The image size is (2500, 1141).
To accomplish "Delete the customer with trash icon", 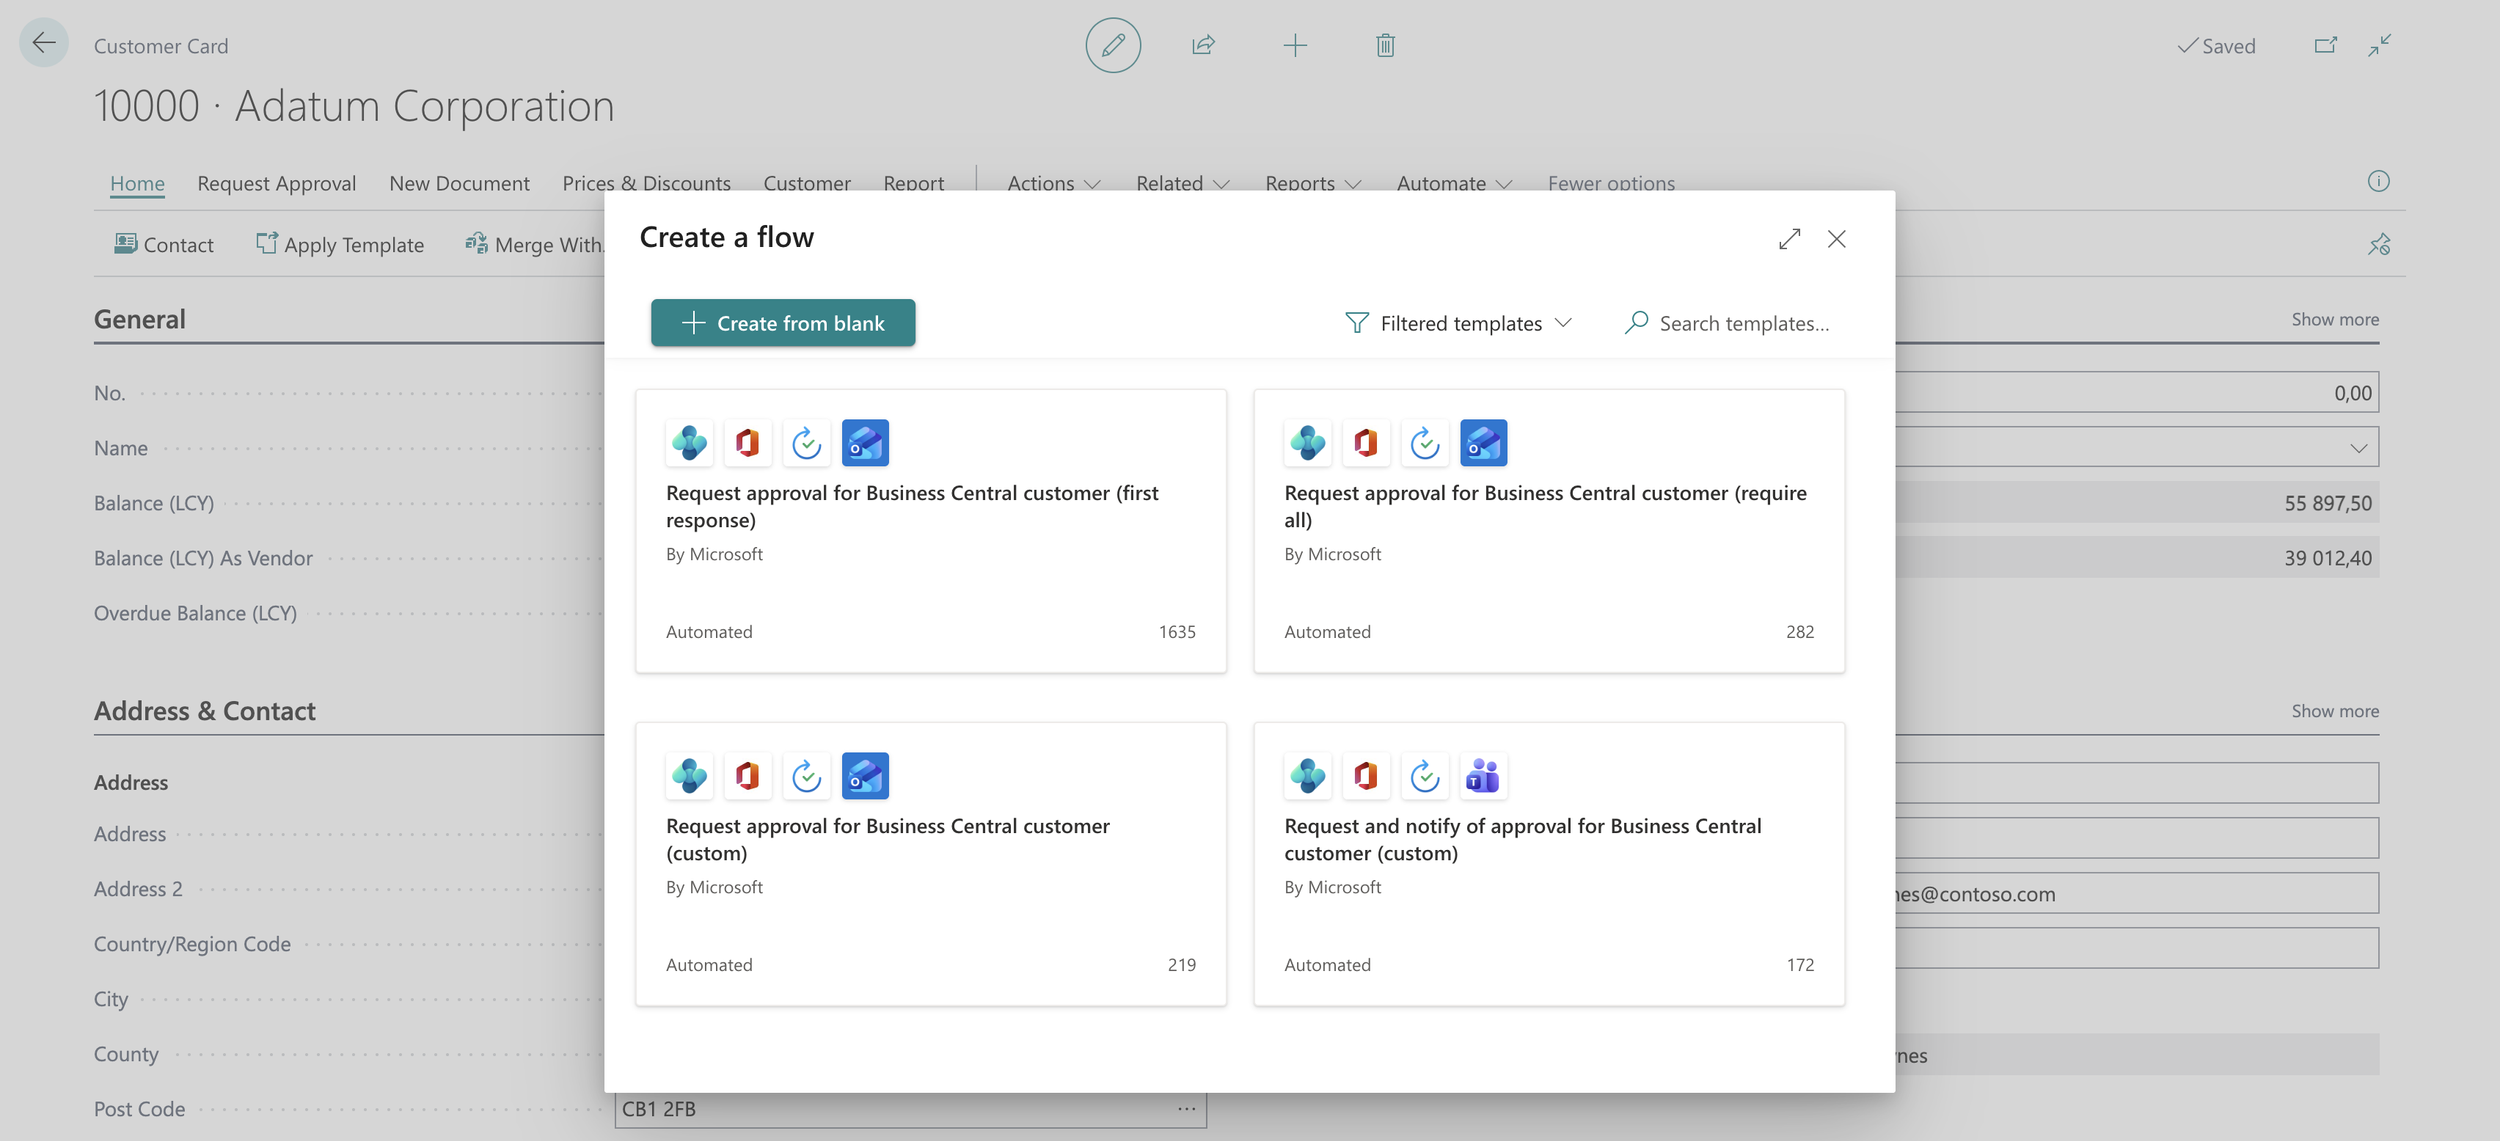I will pyautogui.click(x=1385, y=45).
